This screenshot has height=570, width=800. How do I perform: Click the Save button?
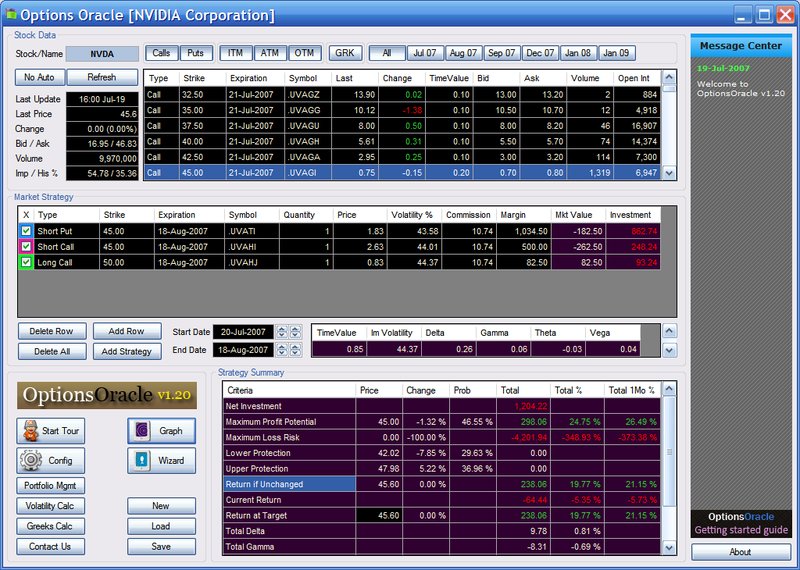point(161,547)
